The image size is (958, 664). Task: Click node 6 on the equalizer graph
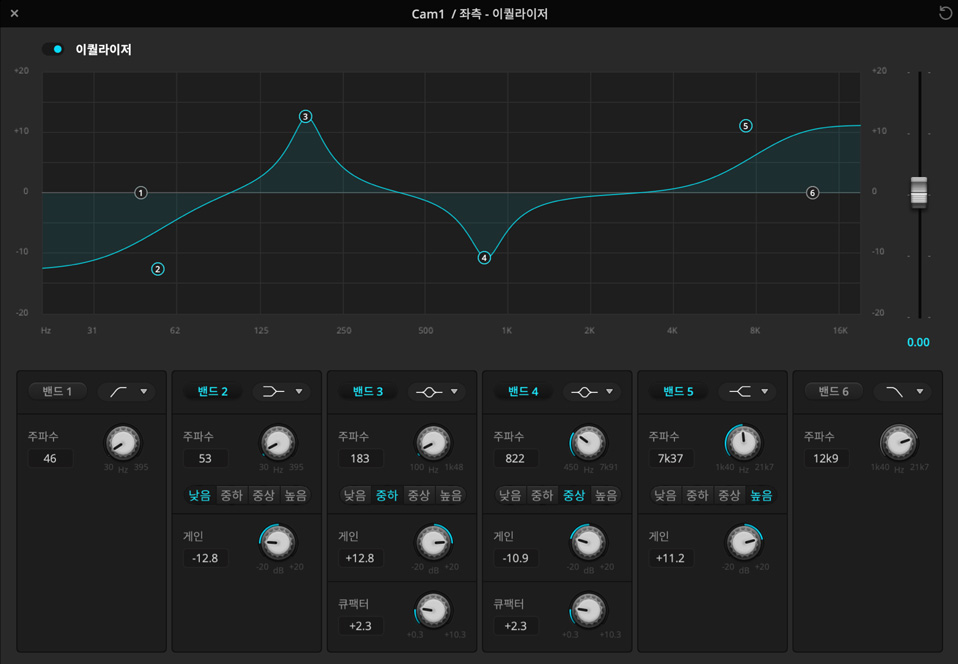pos(812,192)
